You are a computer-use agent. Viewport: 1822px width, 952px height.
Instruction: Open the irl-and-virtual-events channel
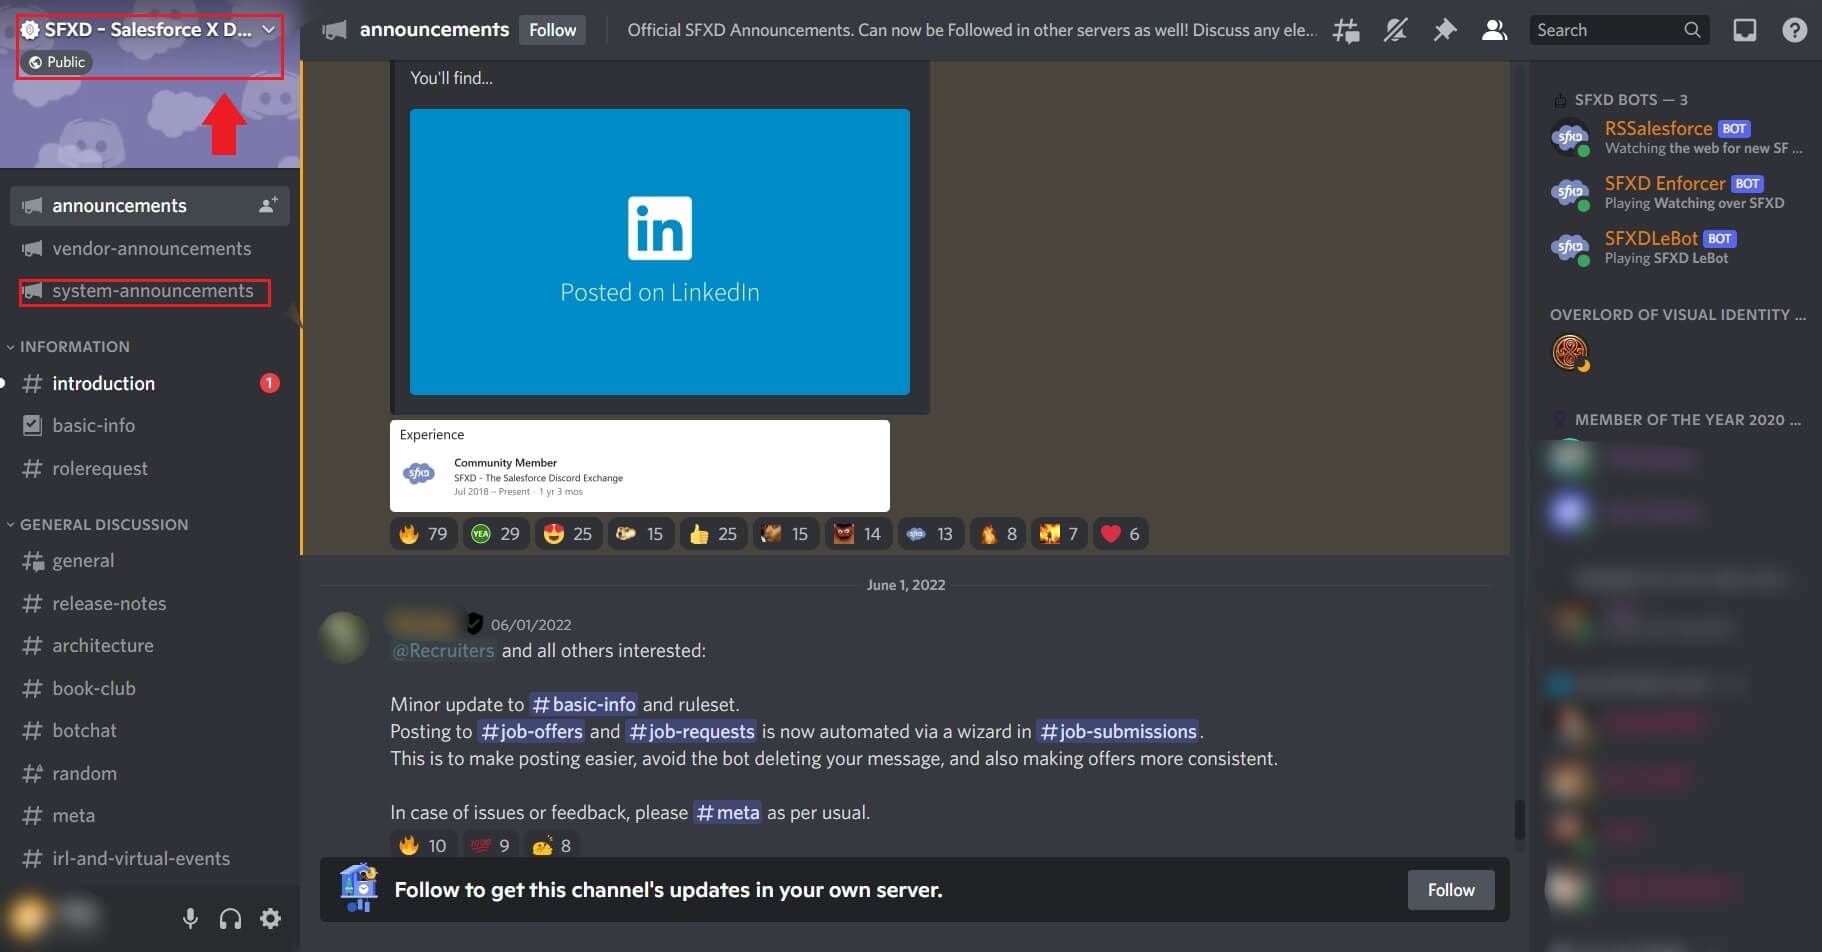pyautogui.click(x=150, y=859)
